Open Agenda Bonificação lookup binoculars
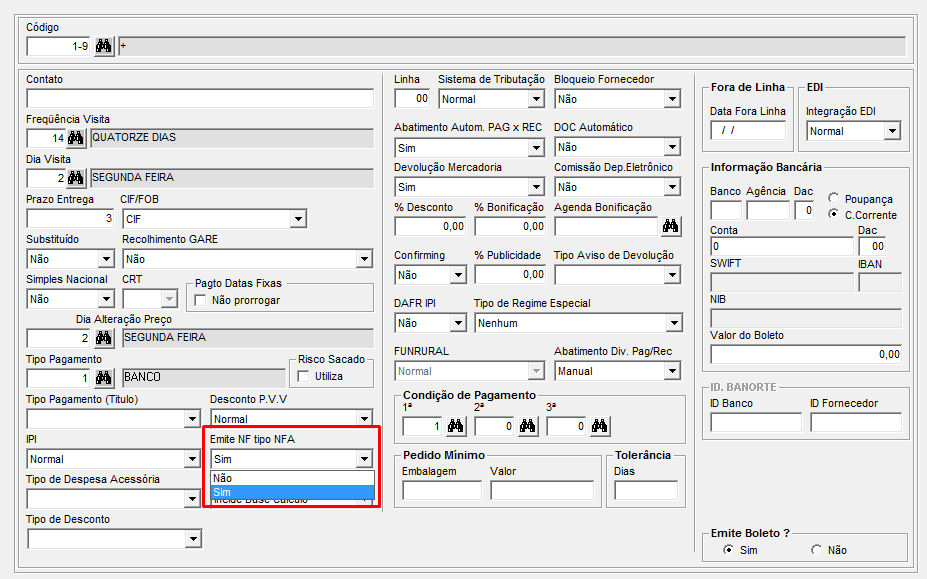The image size is (927, 579). 670,226
